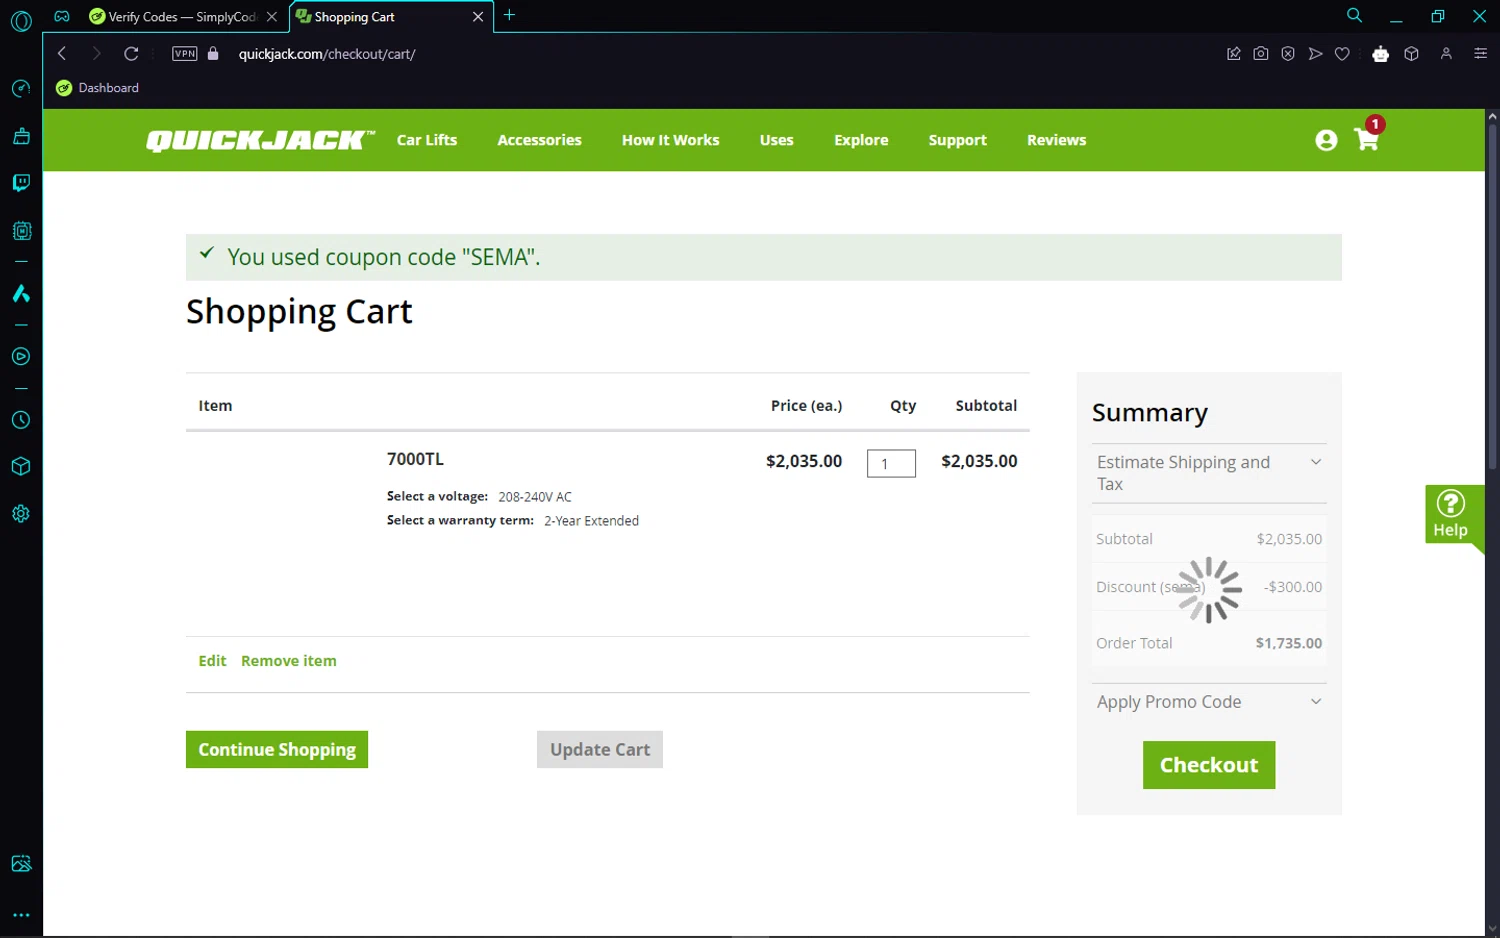Screen dimensions: 1500x938
Task: Open the Opera menu logo
Action: click(21, 20)
